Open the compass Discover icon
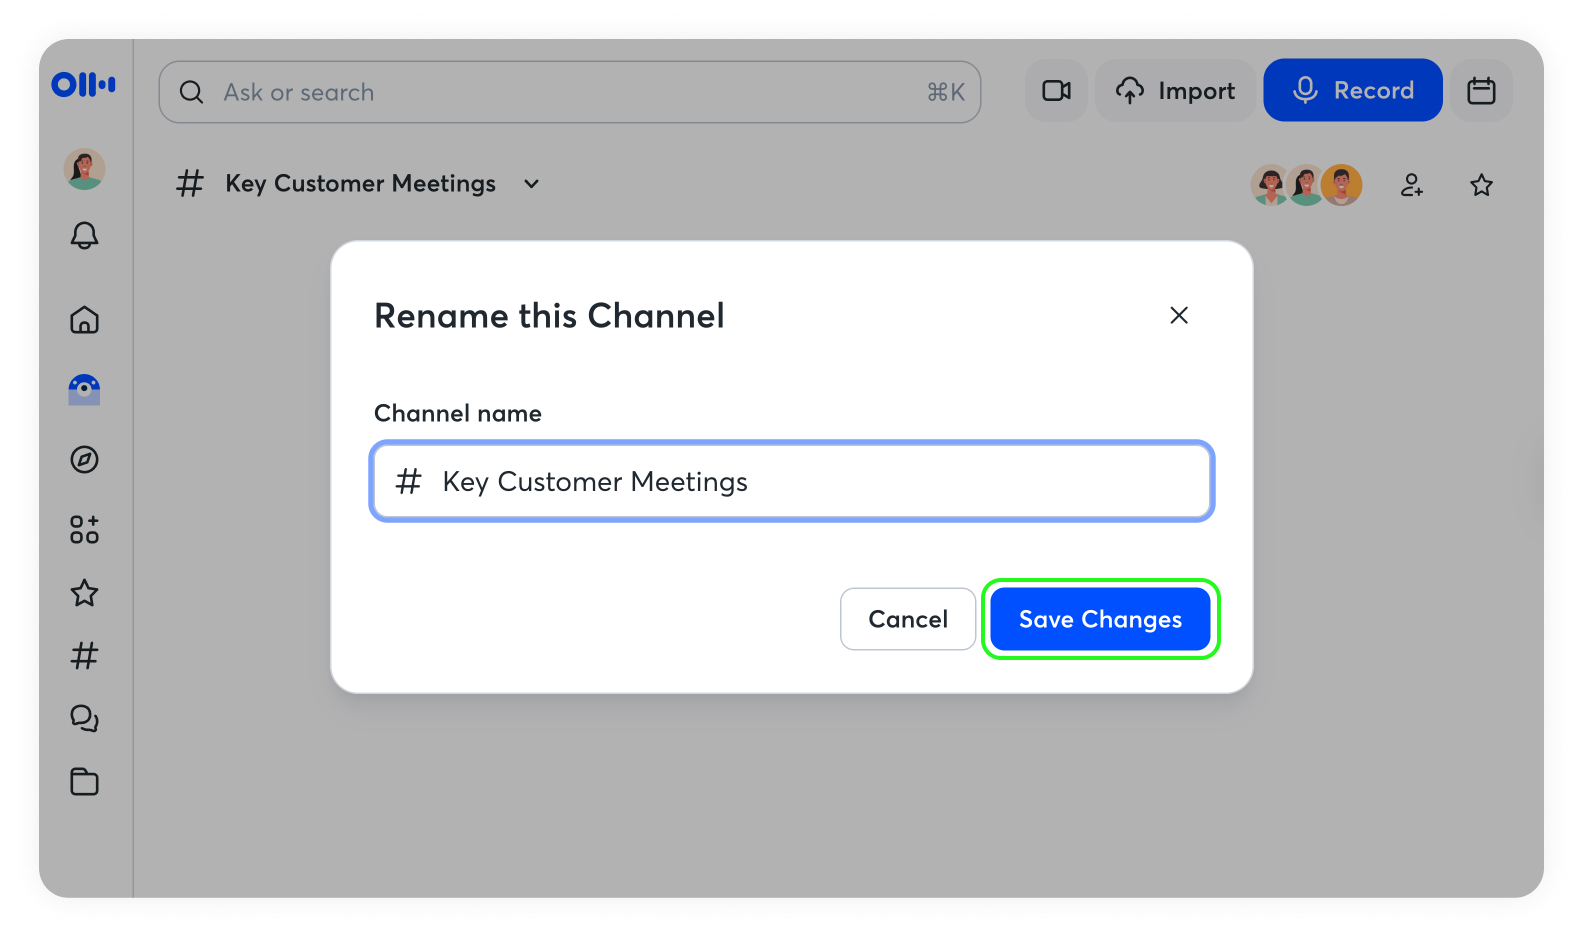1583x937 pixels. click(84, 460)
